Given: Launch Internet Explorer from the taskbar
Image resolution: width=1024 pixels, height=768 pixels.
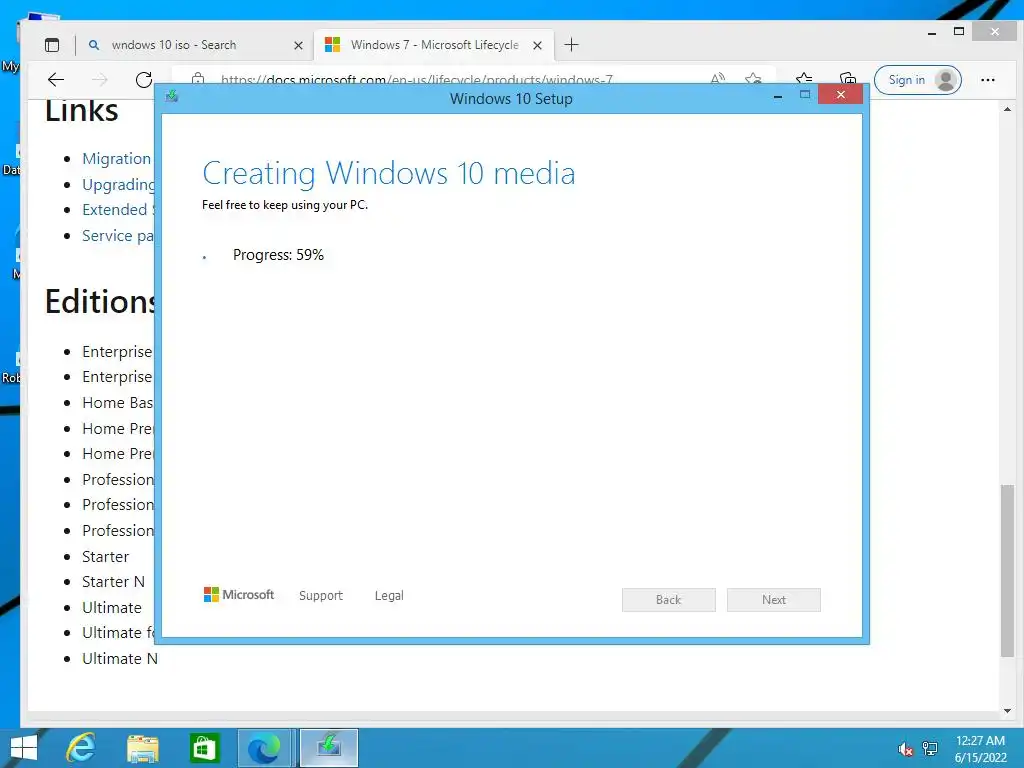Looking at the screenshot, I should (81, 748).
